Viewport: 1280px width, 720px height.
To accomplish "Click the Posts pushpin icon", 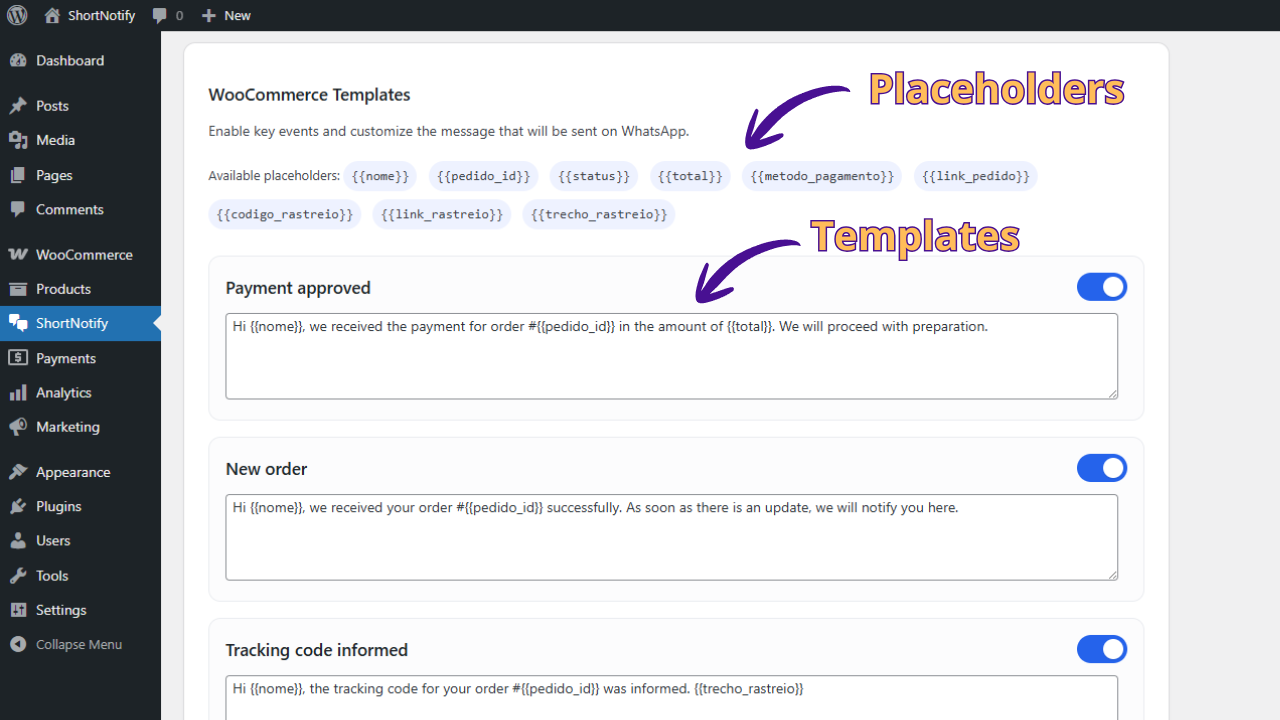I will [18, 106].
